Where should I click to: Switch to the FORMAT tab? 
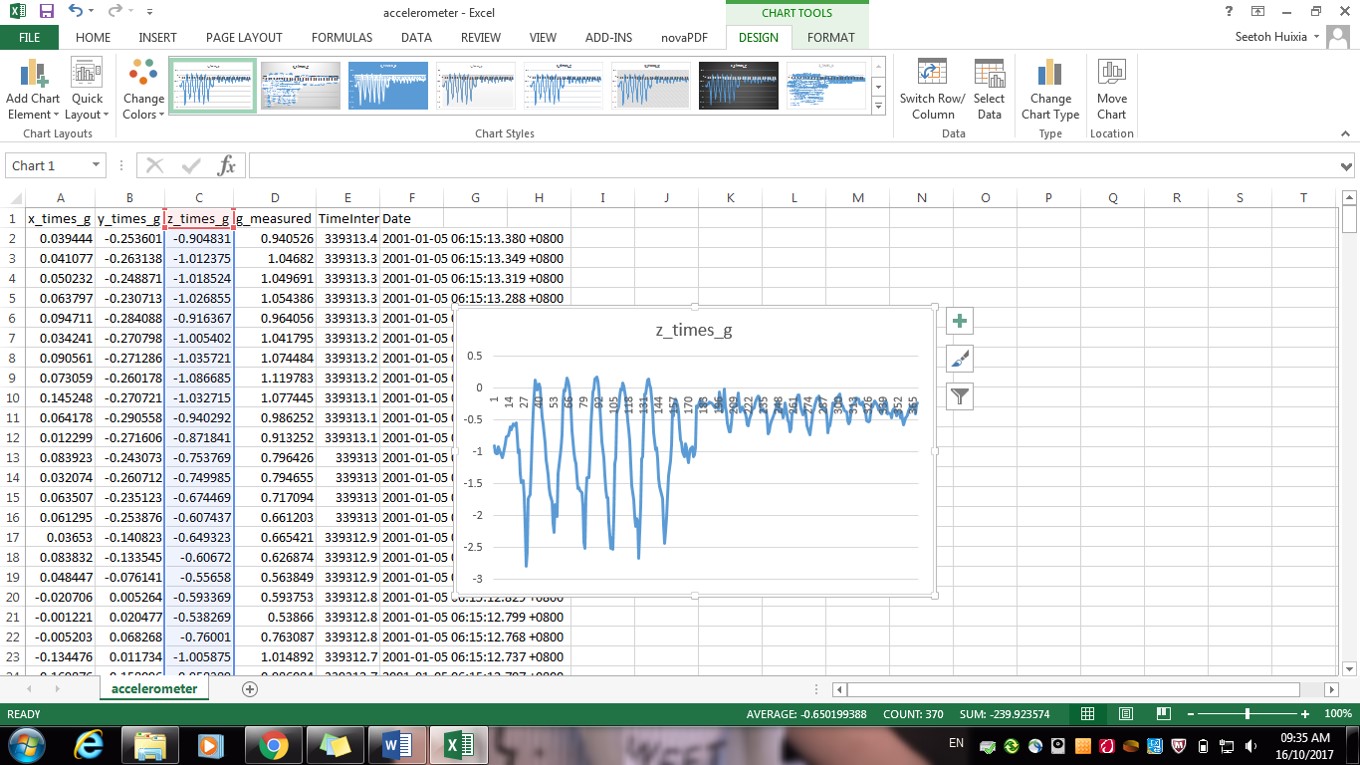[x=830, y=37]
